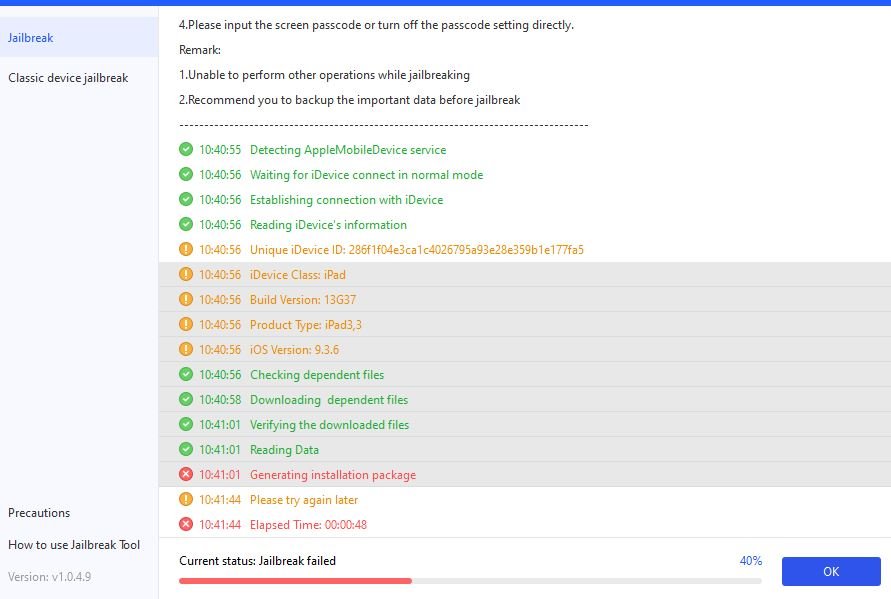Screen dimensions: 891x599
Task: Open How to use Jailbreak Tool
Action: (x=74, y=545)
